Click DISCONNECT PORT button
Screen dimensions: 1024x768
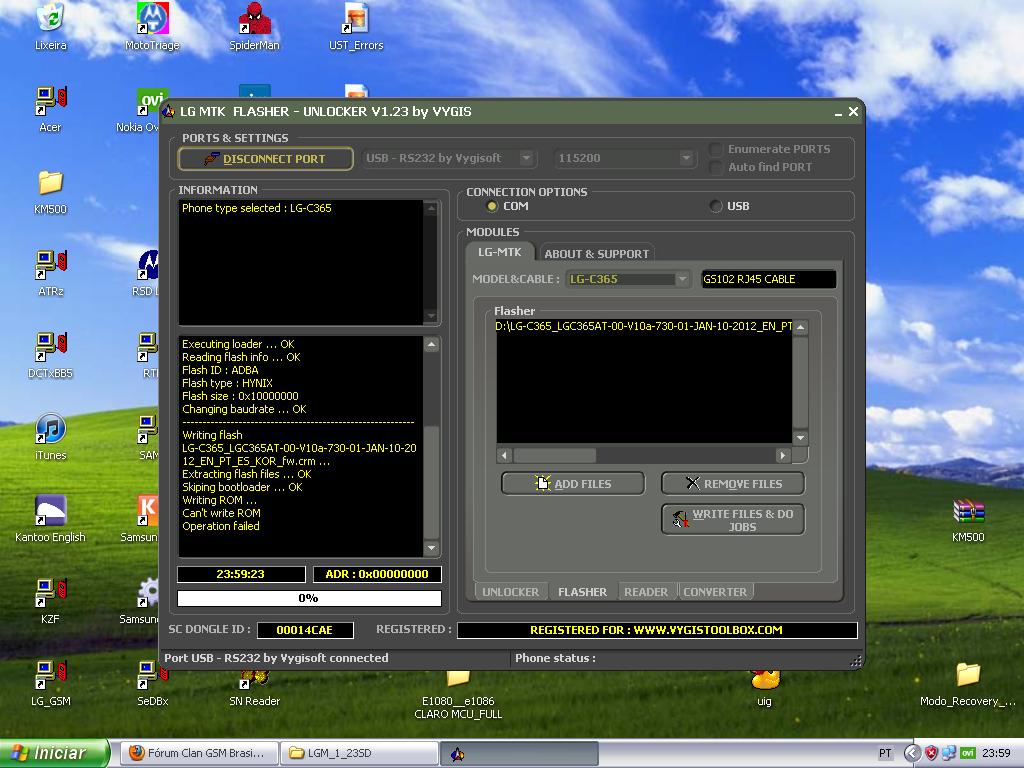click(x=265, y=159)
